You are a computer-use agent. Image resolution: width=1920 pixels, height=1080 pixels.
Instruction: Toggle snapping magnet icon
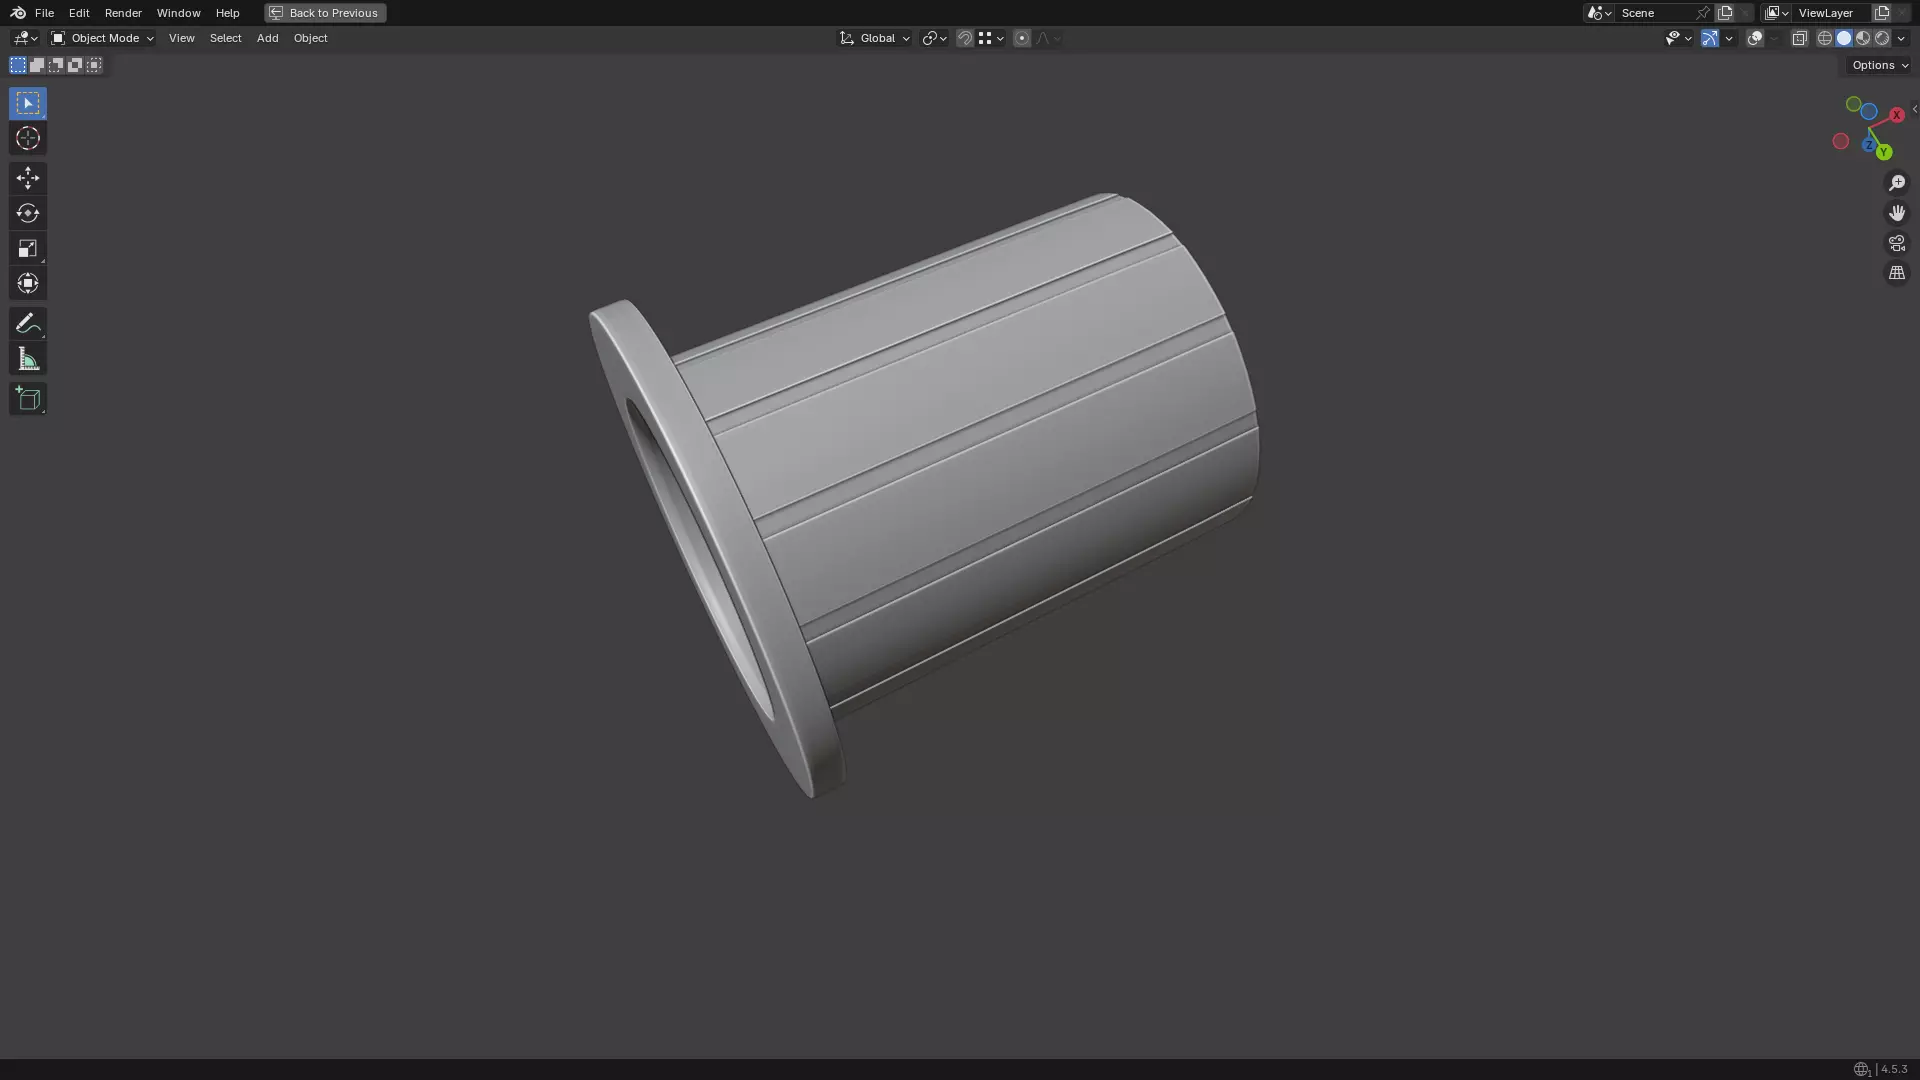(965, 38)
